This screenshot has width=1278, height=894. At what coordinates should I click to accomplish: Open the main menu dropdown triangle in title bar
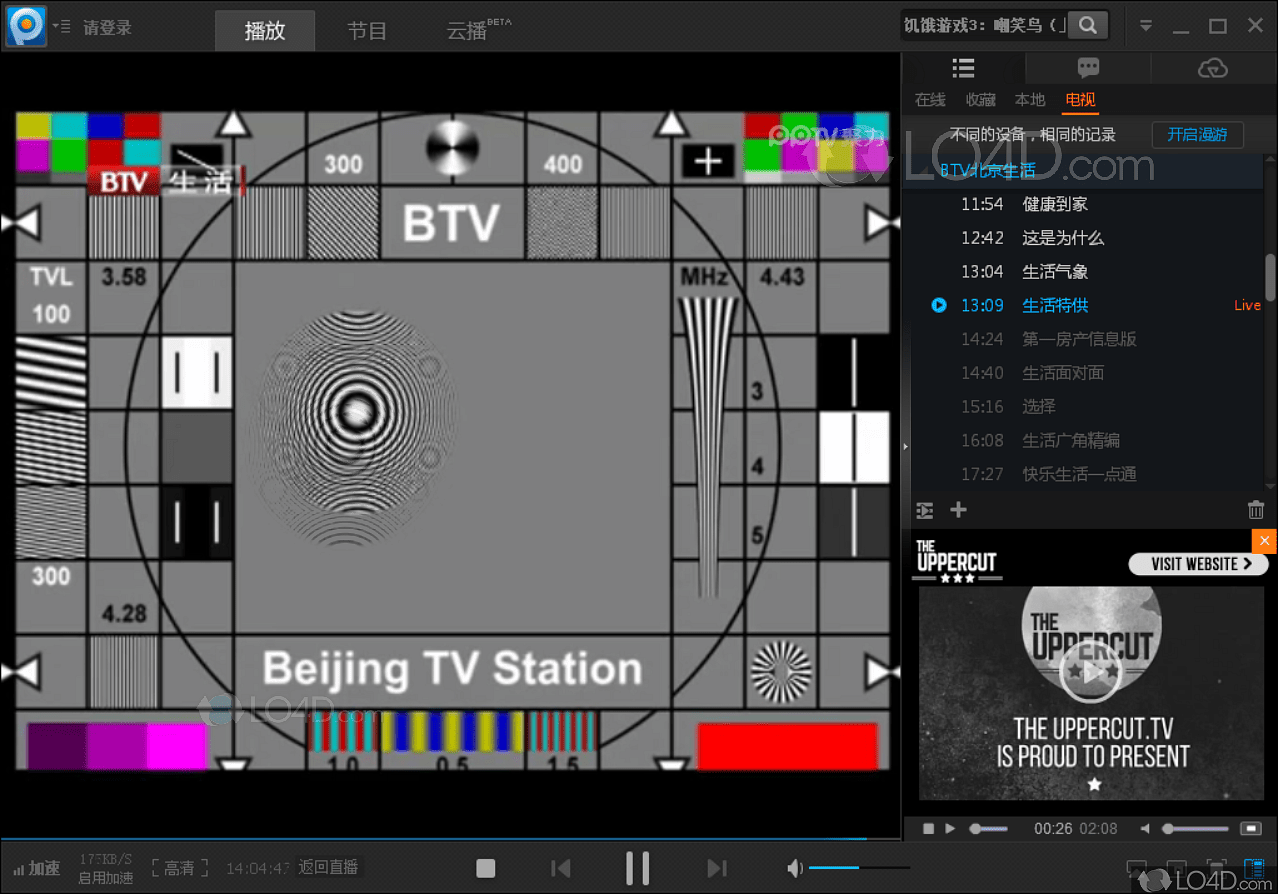[1146, 27]
